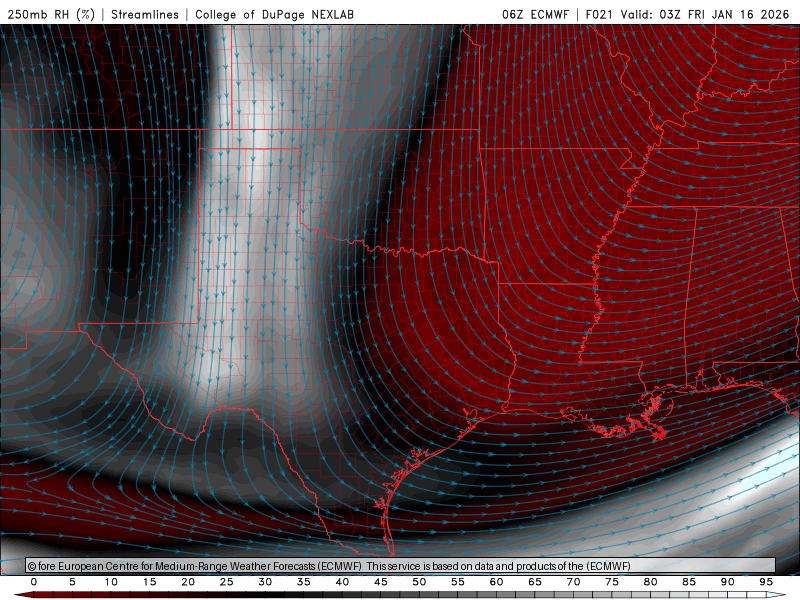Click the "Streamlines" label in the header
The image size is (800, 600).
click(x=145, y=14)
